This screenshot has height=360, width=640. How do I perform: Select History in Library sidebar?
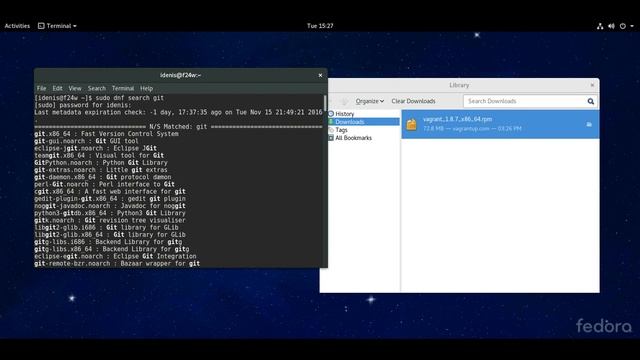coord(344,114)
